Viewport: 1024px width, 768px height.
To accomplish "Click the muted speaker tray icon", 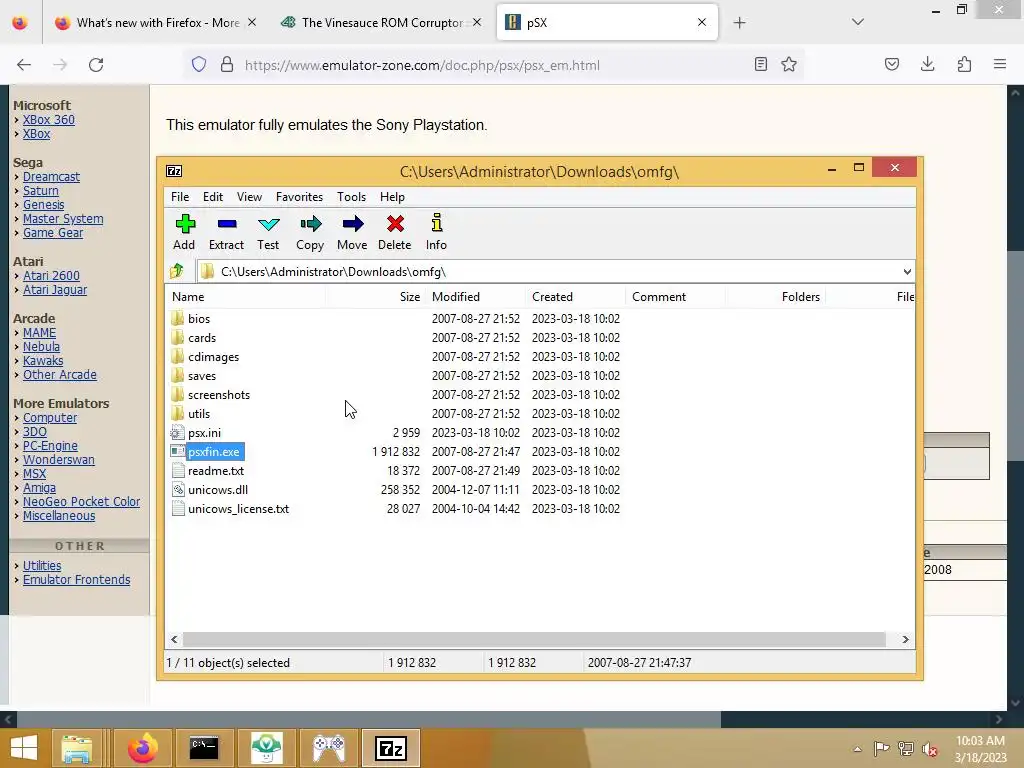I will (929, 749).
